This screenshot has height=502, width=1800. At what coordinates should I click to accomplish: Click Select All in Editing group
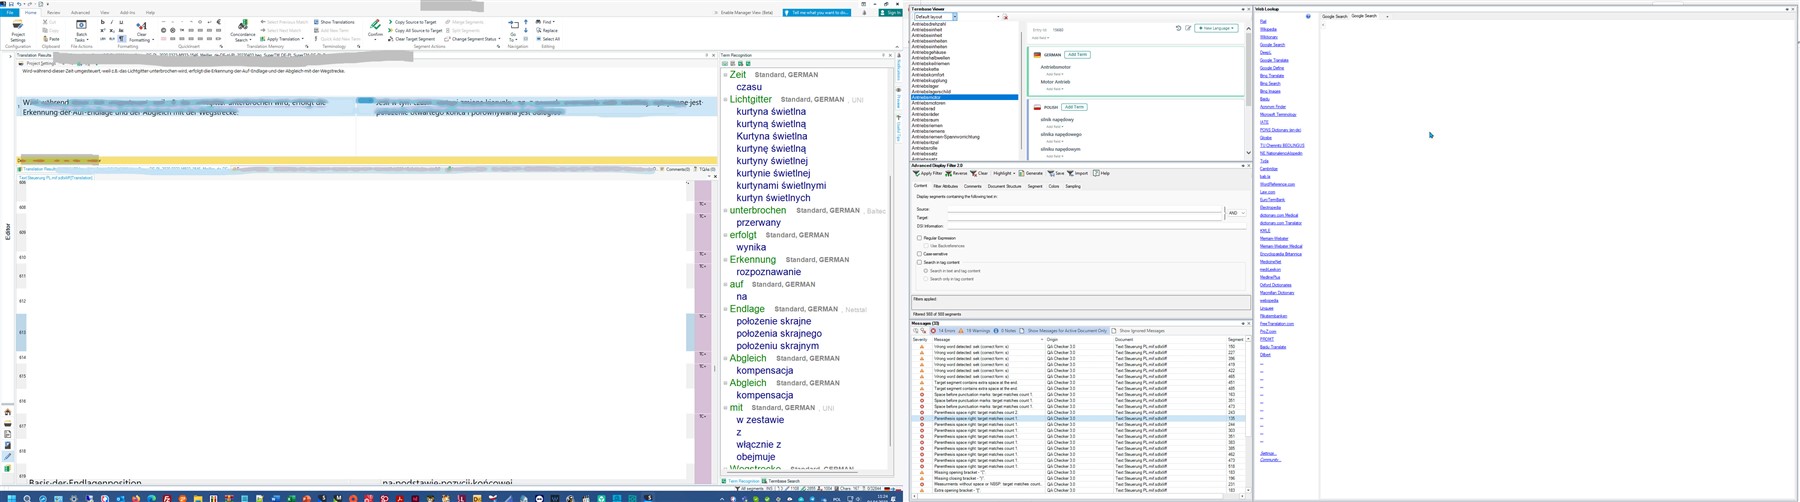(x=548, y=39)
